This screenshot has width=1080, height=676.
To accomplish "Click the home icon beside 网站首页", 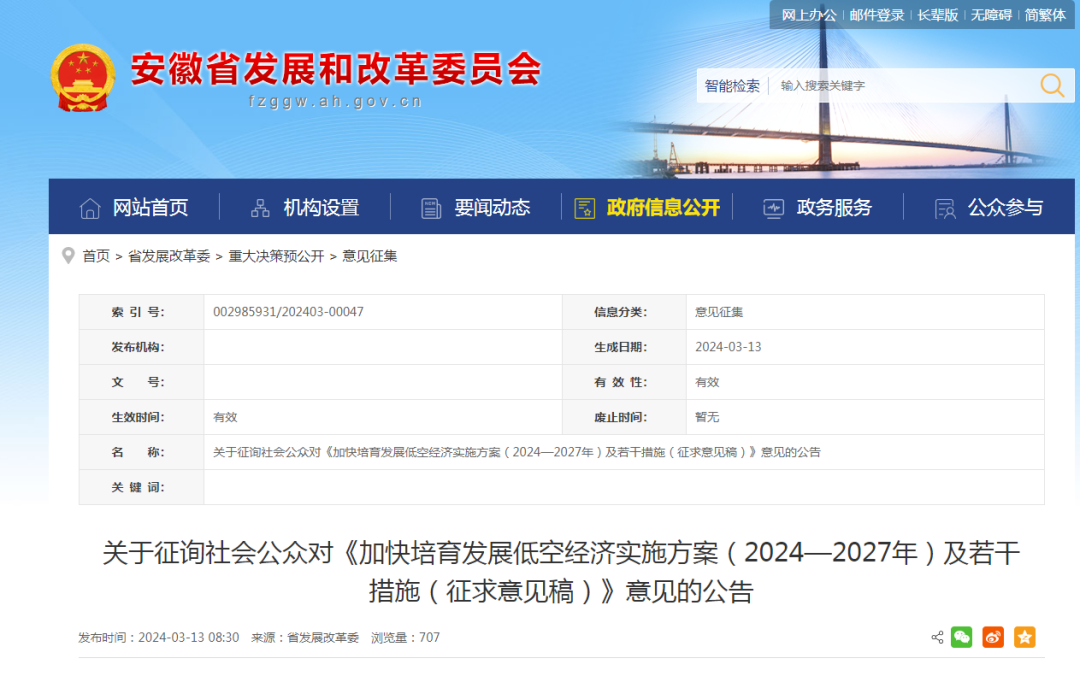I will click(x=90, y=208).
